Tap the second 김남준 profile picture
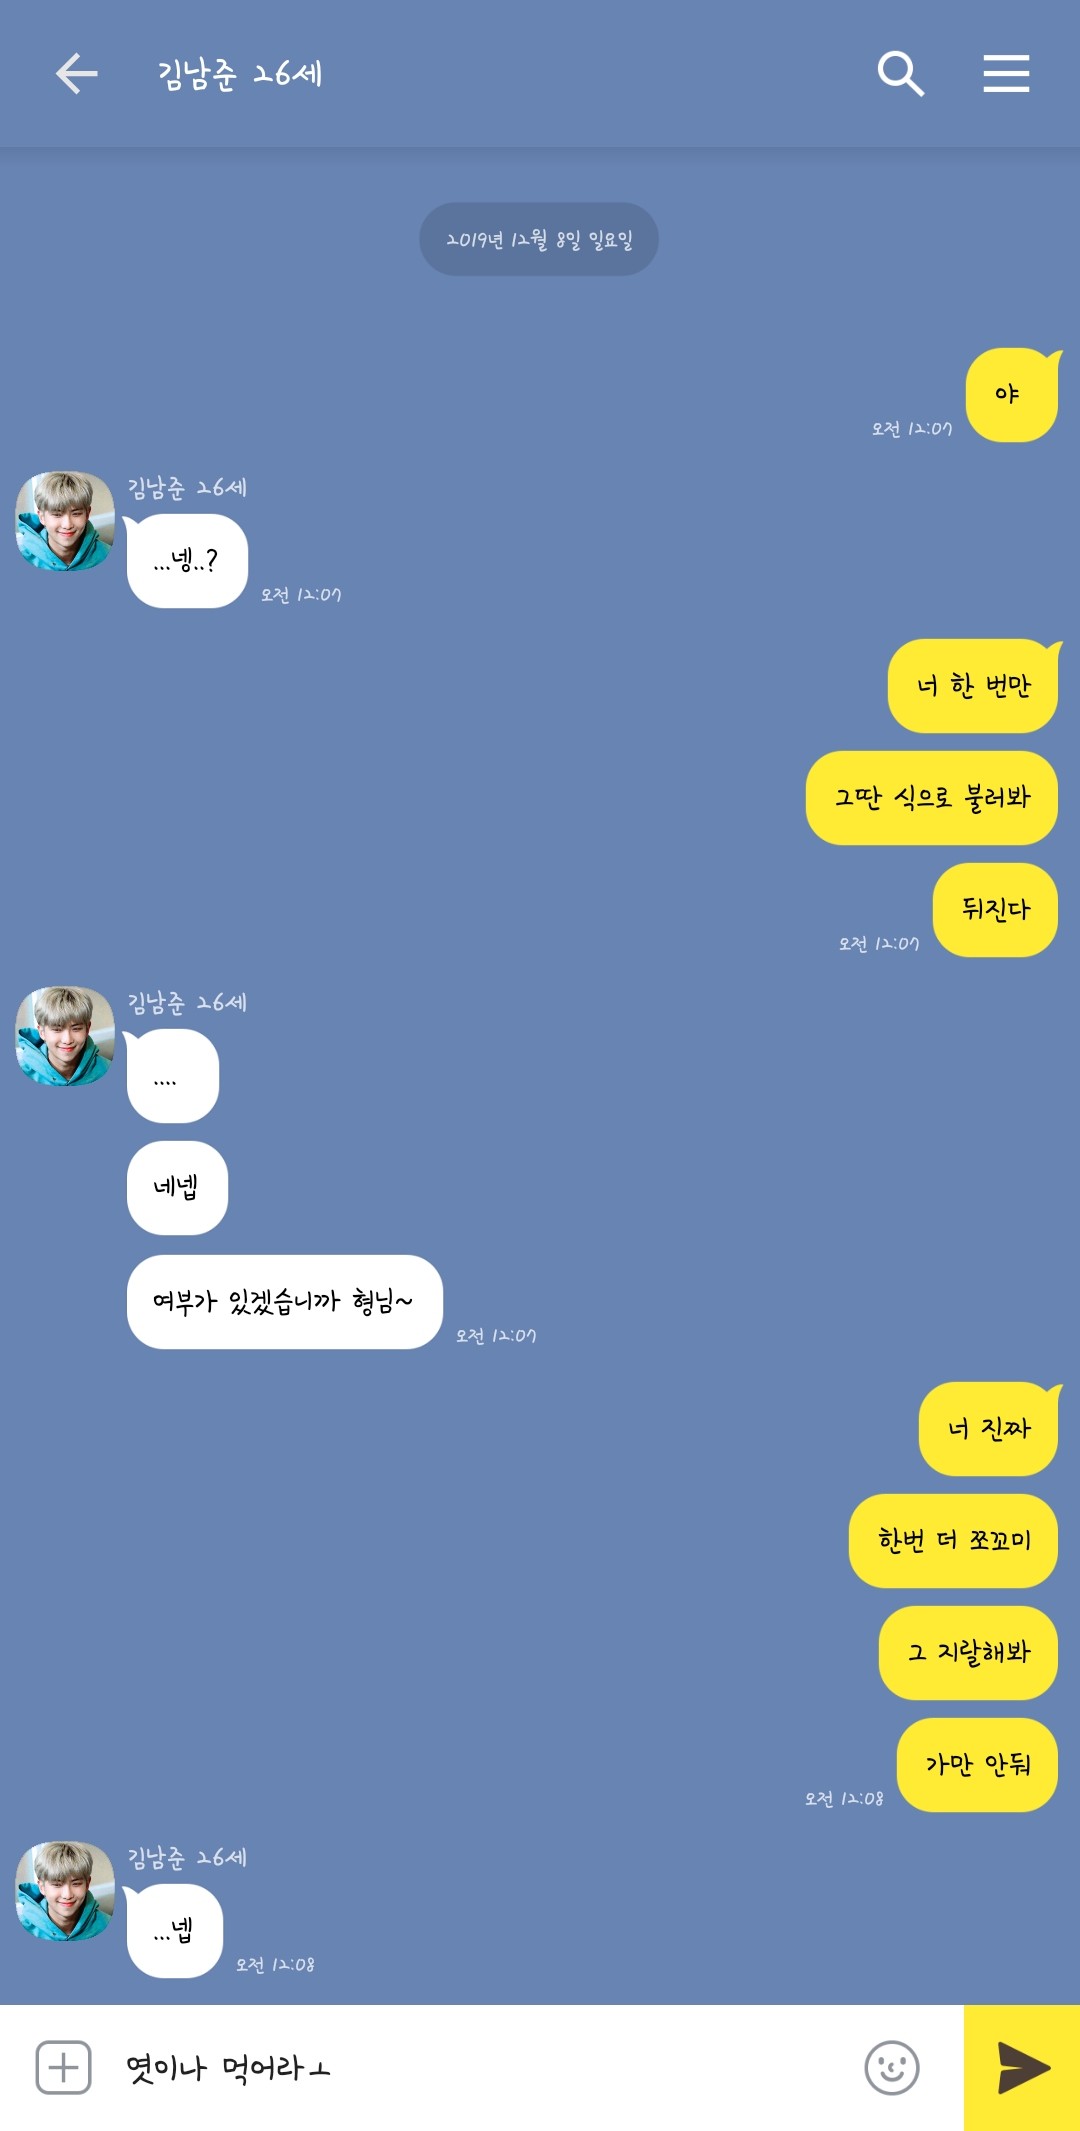Image resolution: width=1080 pixels, height=2131 pixels. tap(65, 1036)
